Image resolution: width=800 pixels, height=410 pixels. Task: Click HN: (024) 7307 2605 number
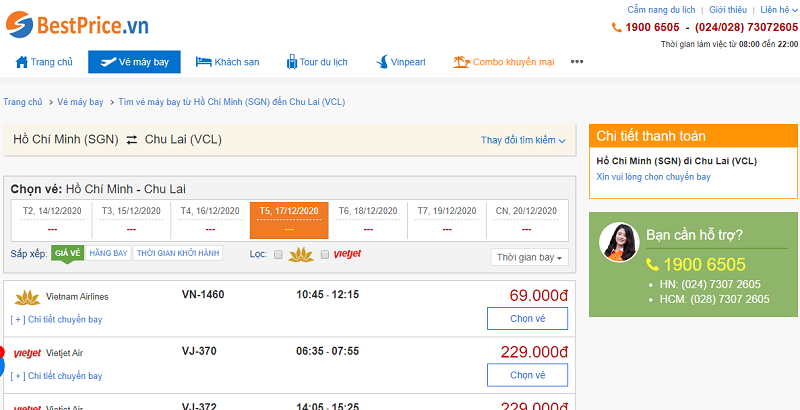pyautogui.click(x=711, y=285)
